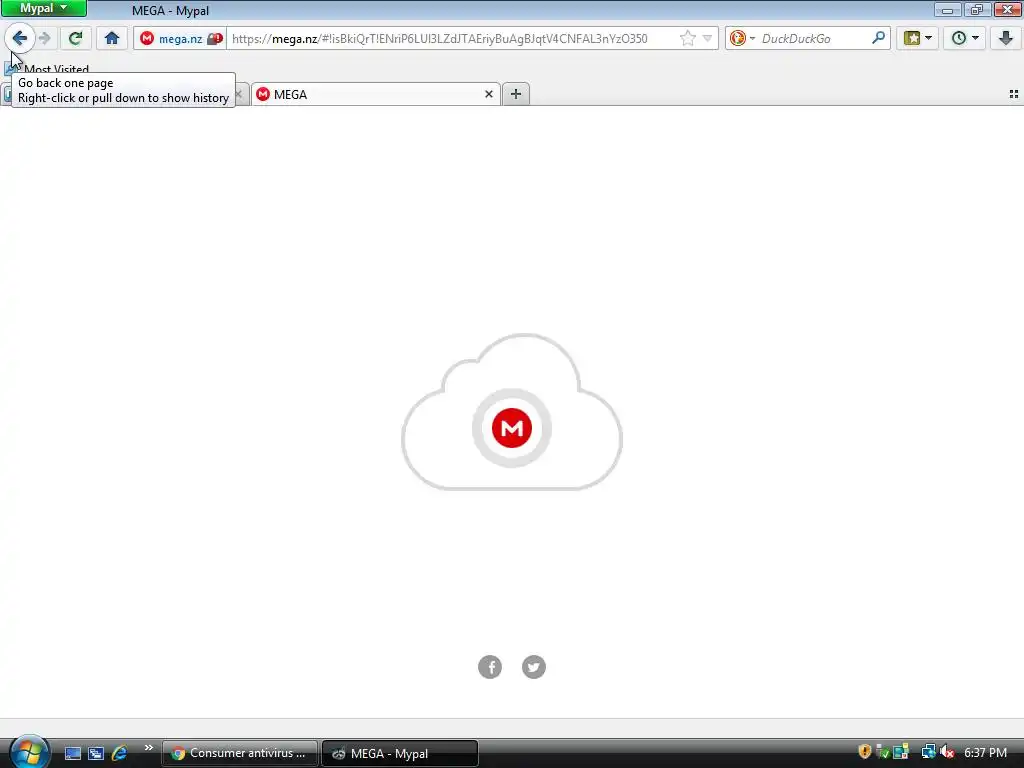Image resolution: width=1024 pixels, height=768 pixels.
Task: Click Switch between windows quick launch icon
Action: pos(96,753)
